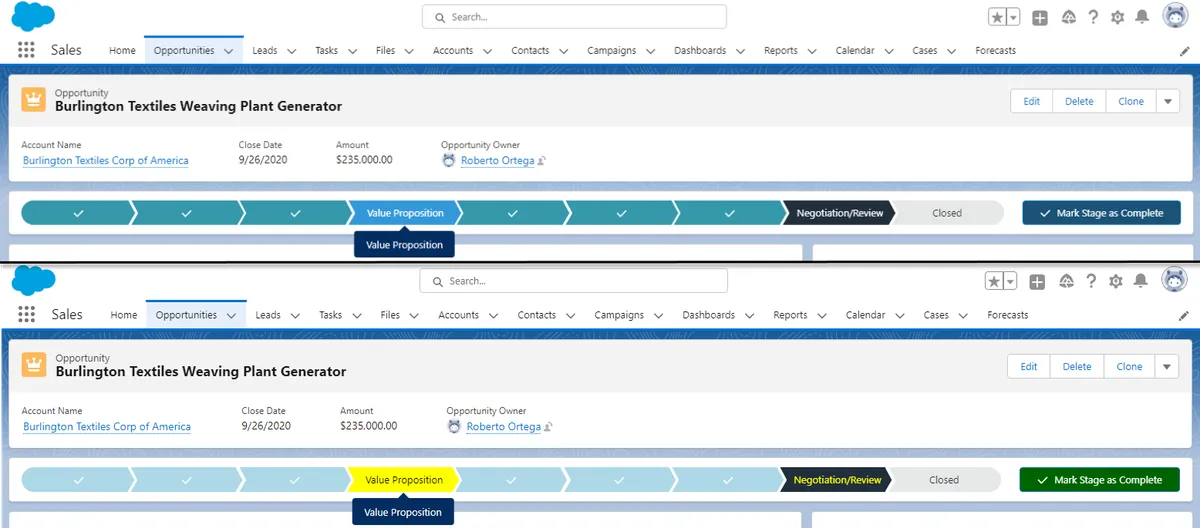1200x528 pixels.
Task: Open Favorites star in lower screenshot
Action: pyautogui.click(x=995, y=282)
